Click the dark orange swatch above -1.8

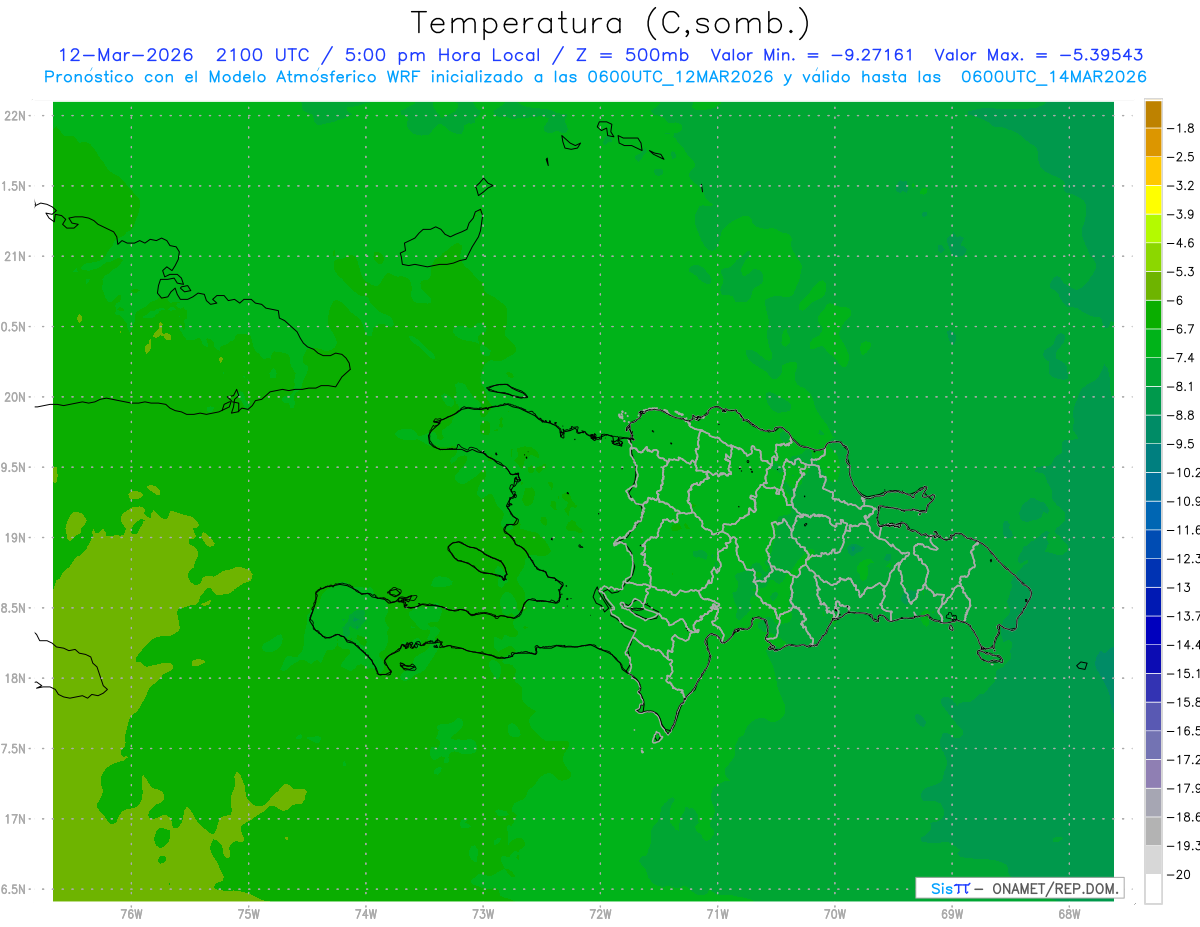pos(1153,114)
